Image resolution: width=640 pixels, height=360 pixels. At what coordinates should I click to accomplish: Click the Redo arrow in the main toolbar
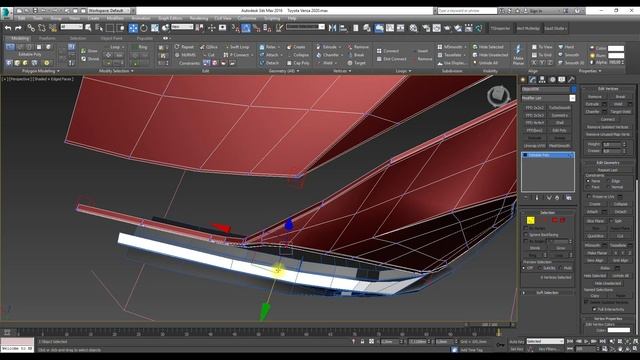[18, 28]
